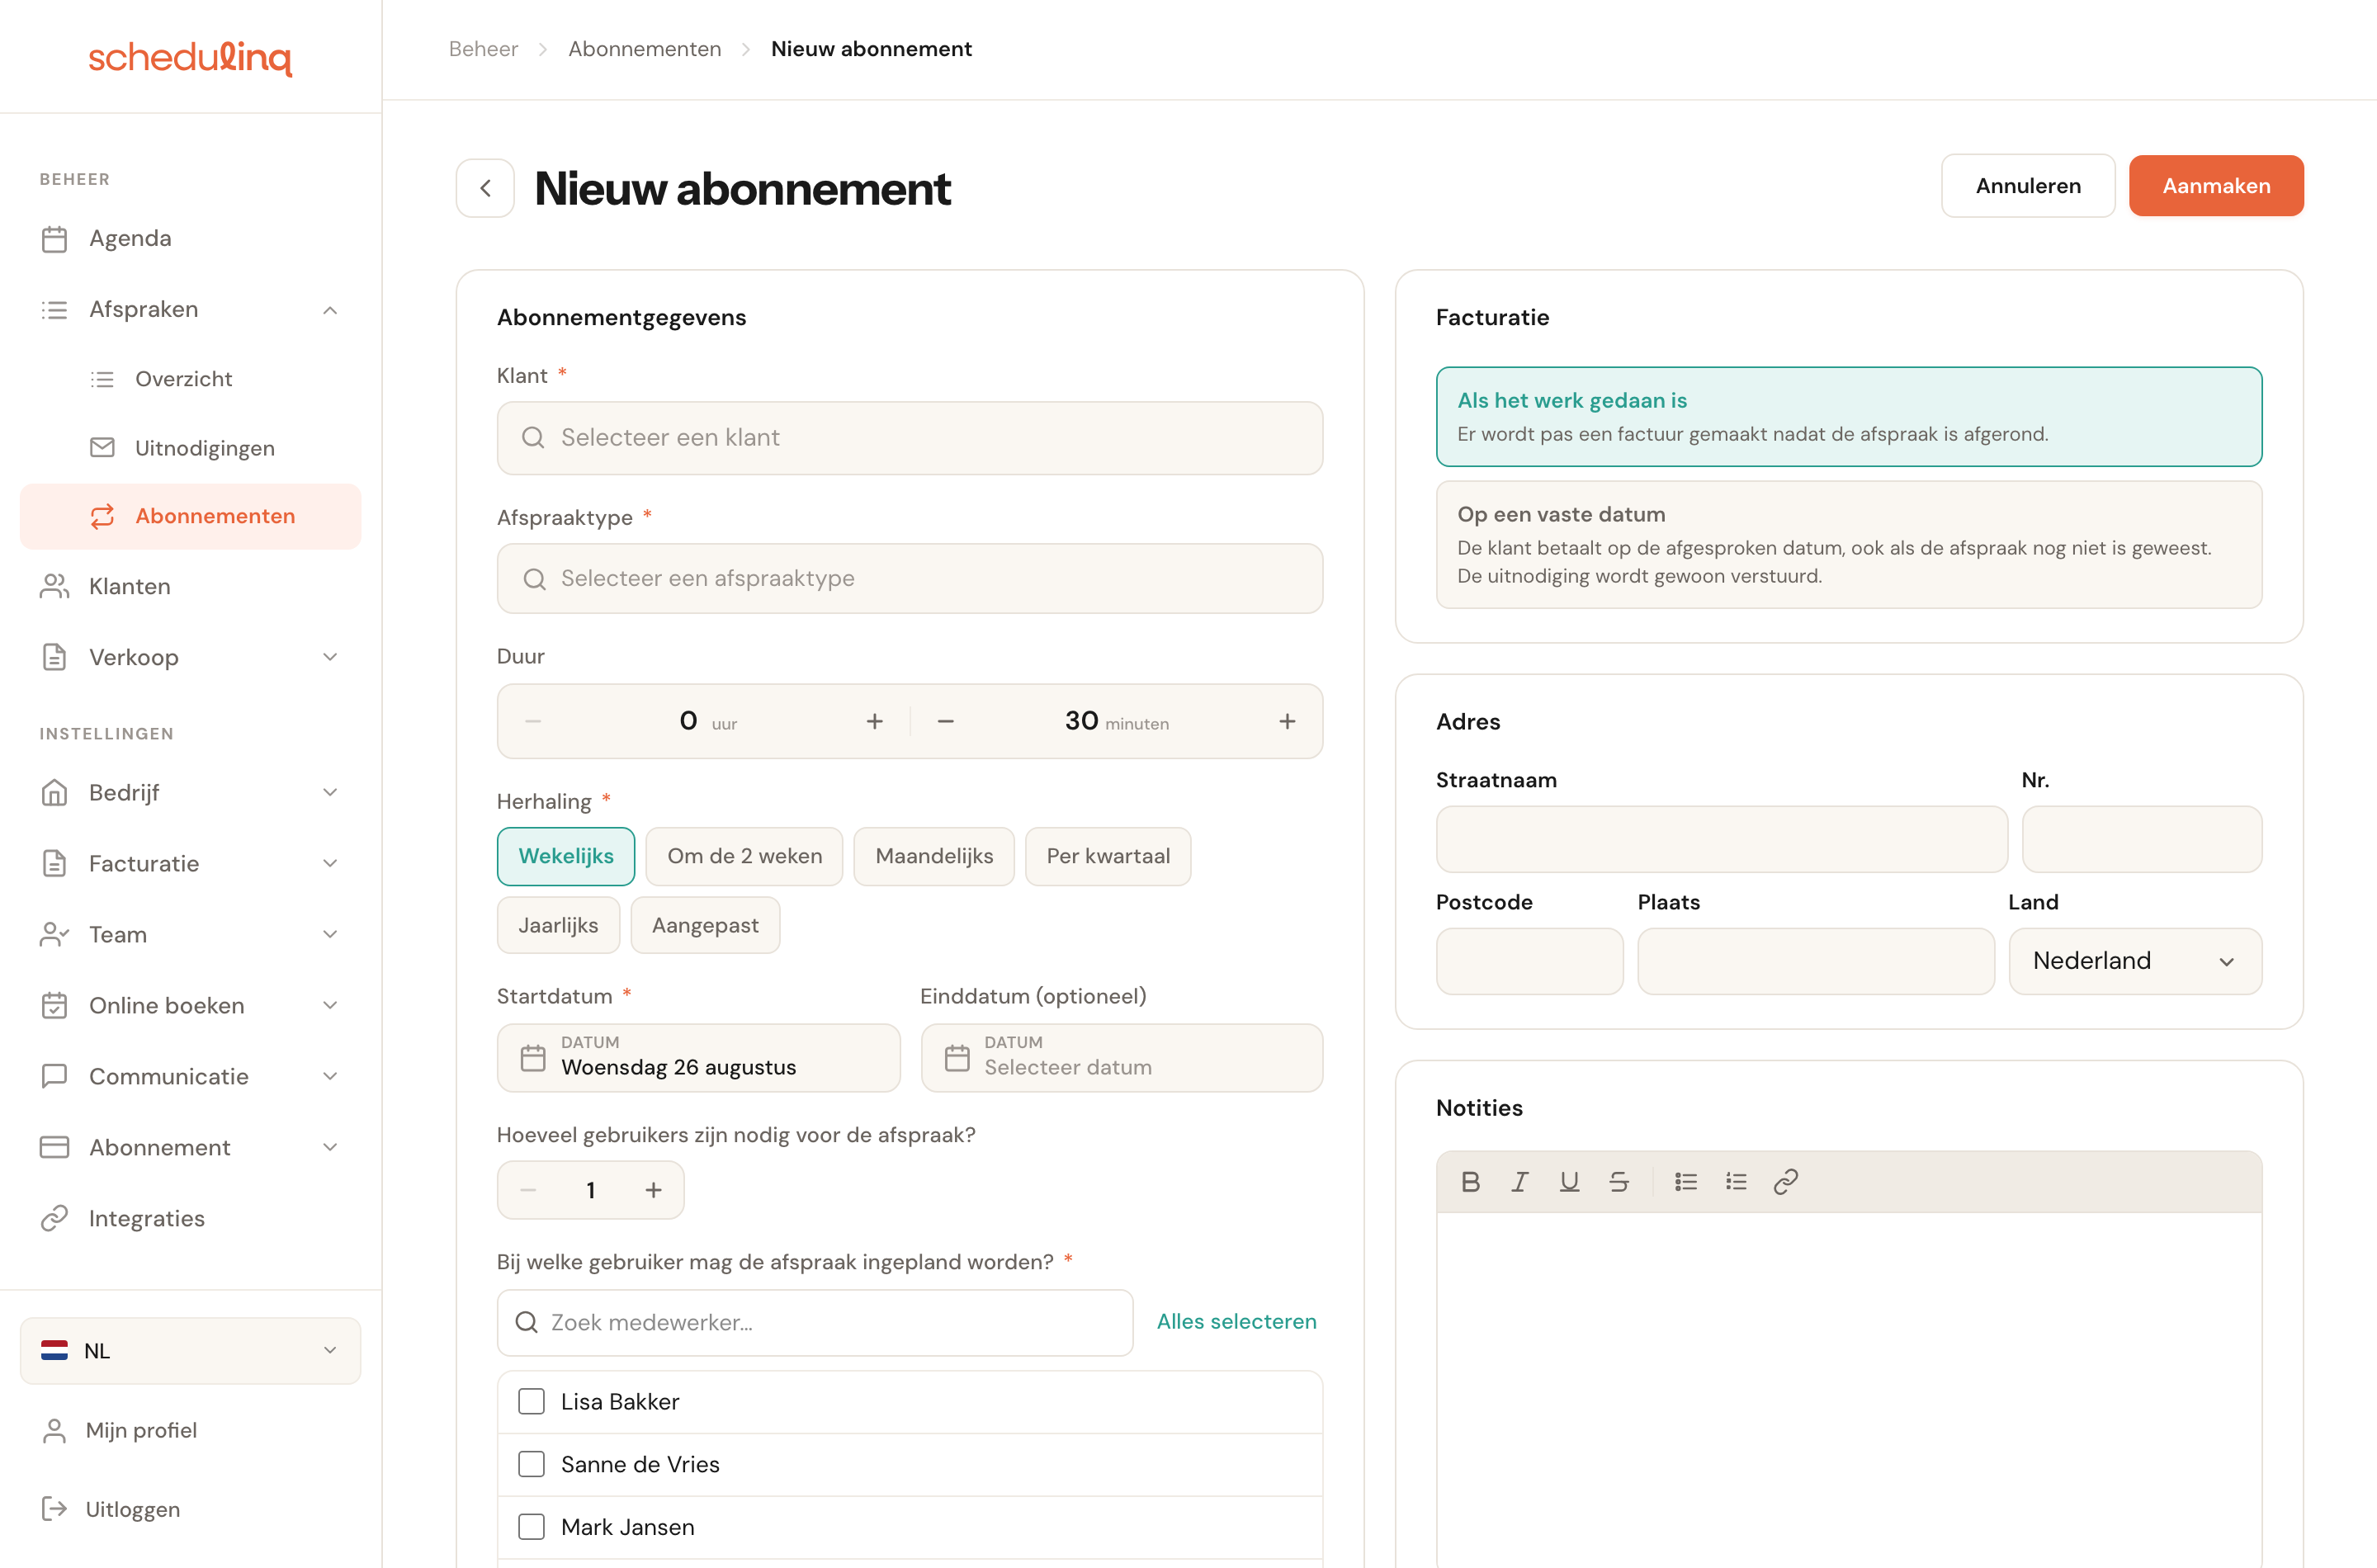Tick the Sanne de Vries checkbox

[x=531, y=1464]
